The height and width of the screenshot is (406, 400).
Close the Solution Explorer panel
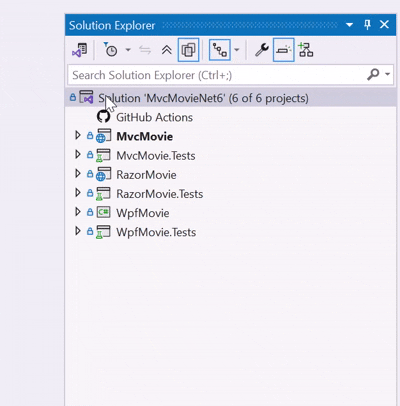[385, 25]
